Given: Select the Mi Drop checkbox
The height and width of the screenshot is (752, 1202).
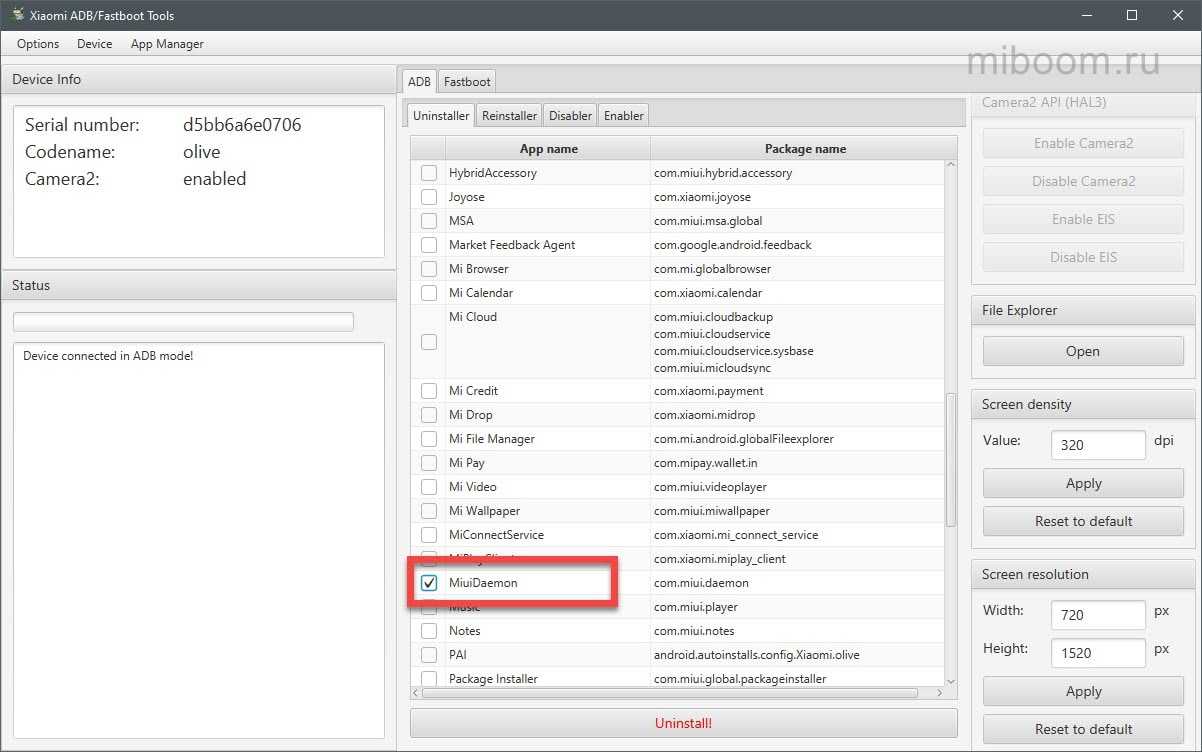Looking at the screenshot, I should point(429,415).
